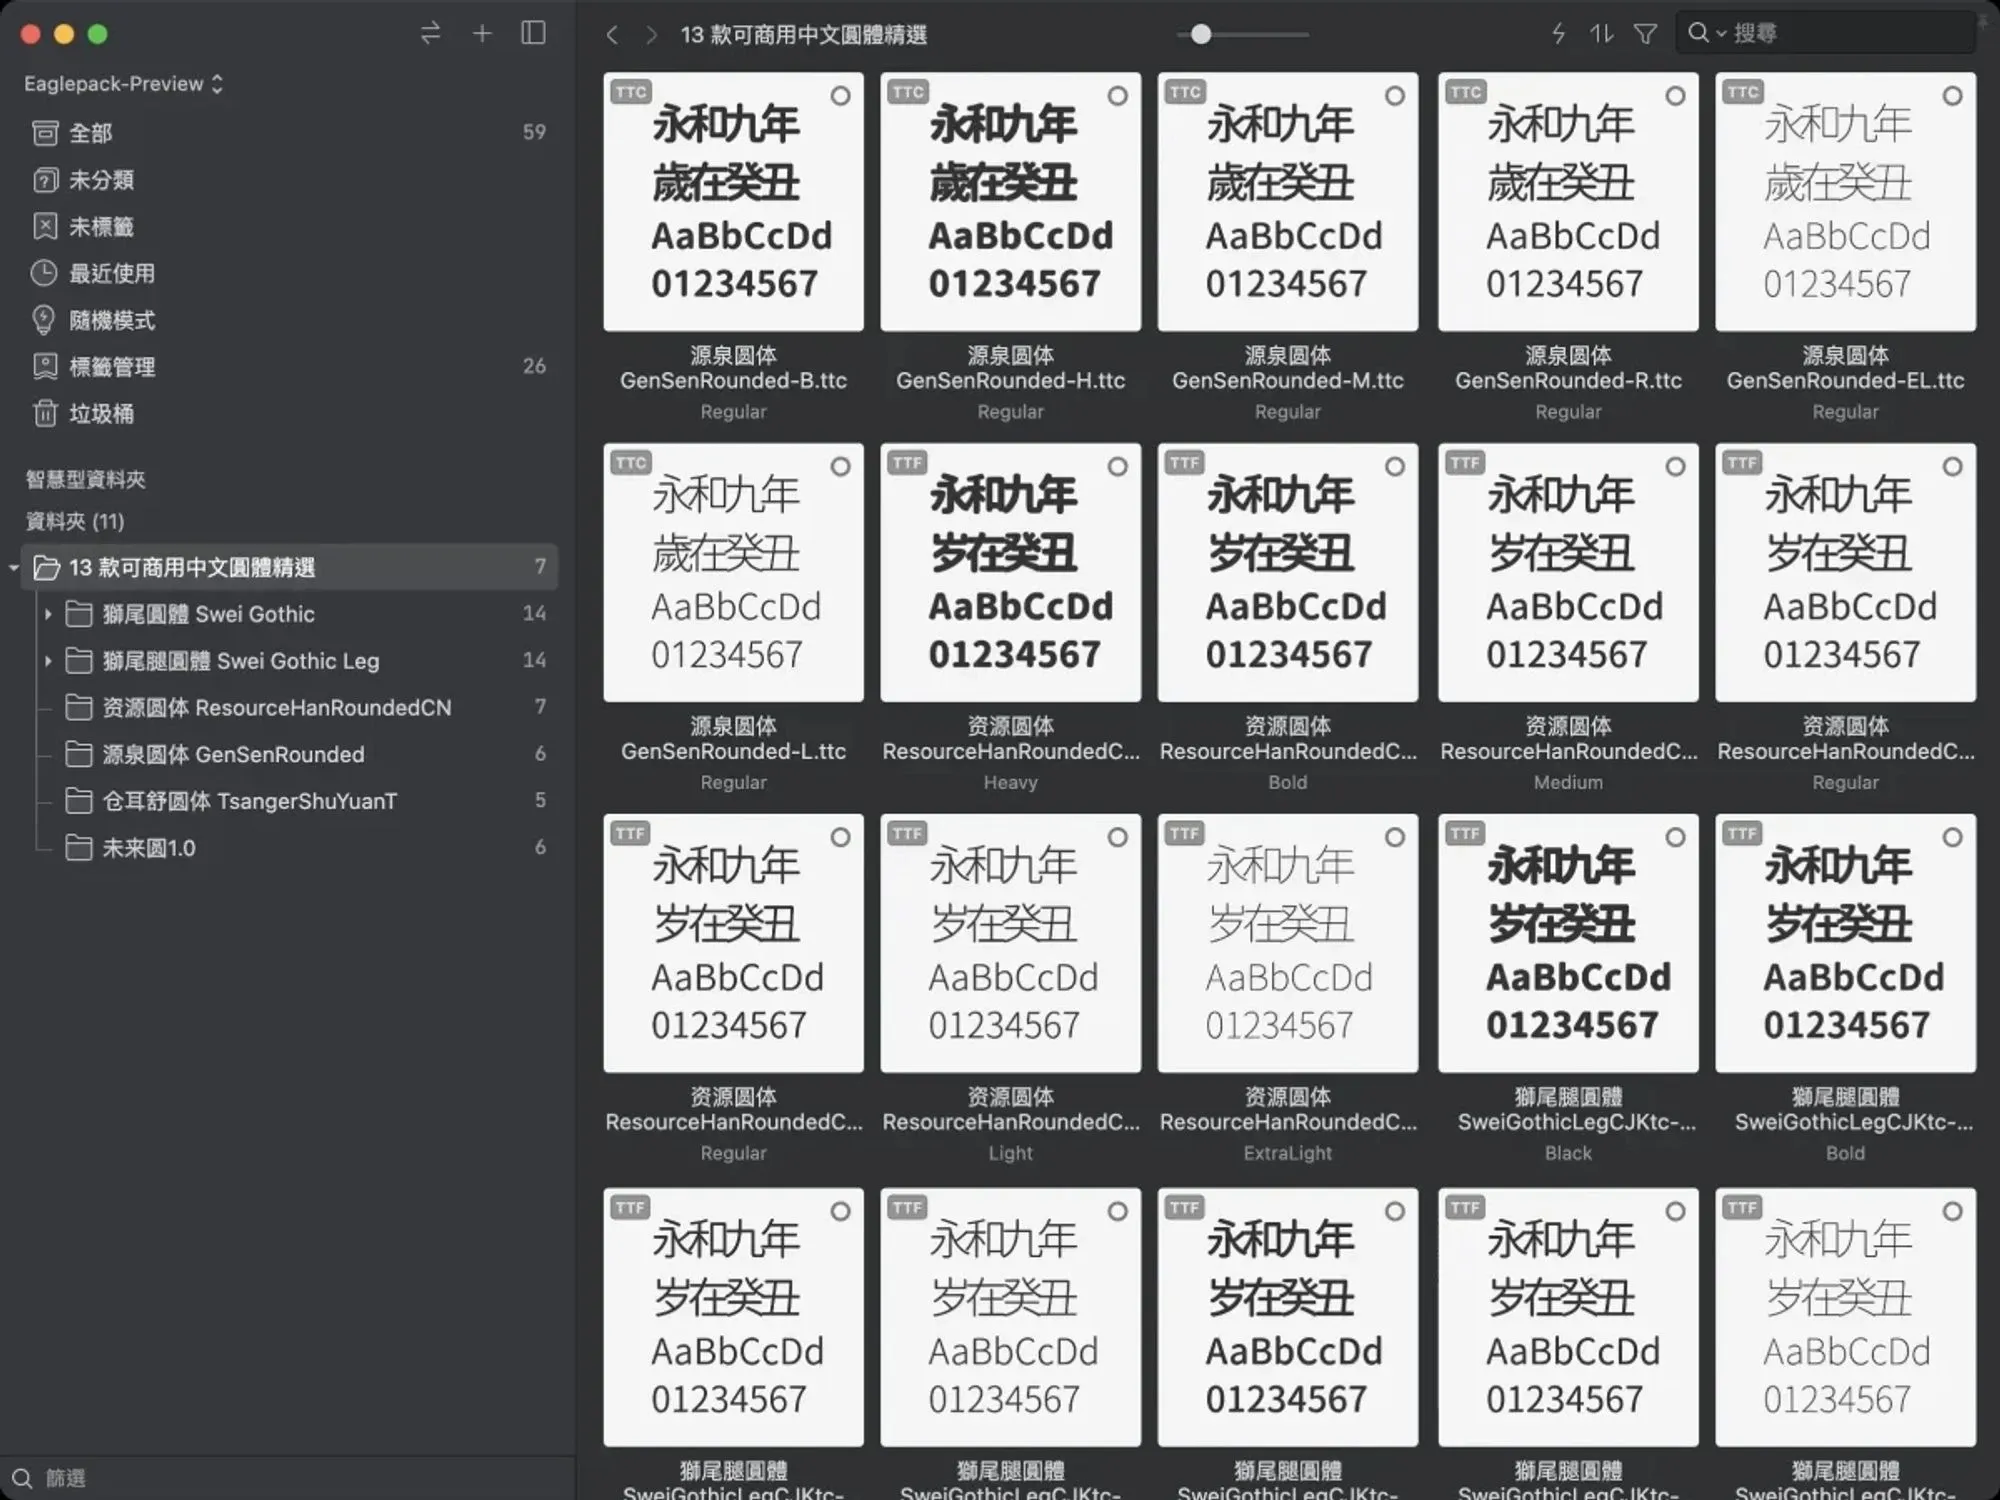Select the circle on GenSenRounded-B.ttc thumbnail
The width and height of the screenshot is (2000, 1500).
pos(841,96)
